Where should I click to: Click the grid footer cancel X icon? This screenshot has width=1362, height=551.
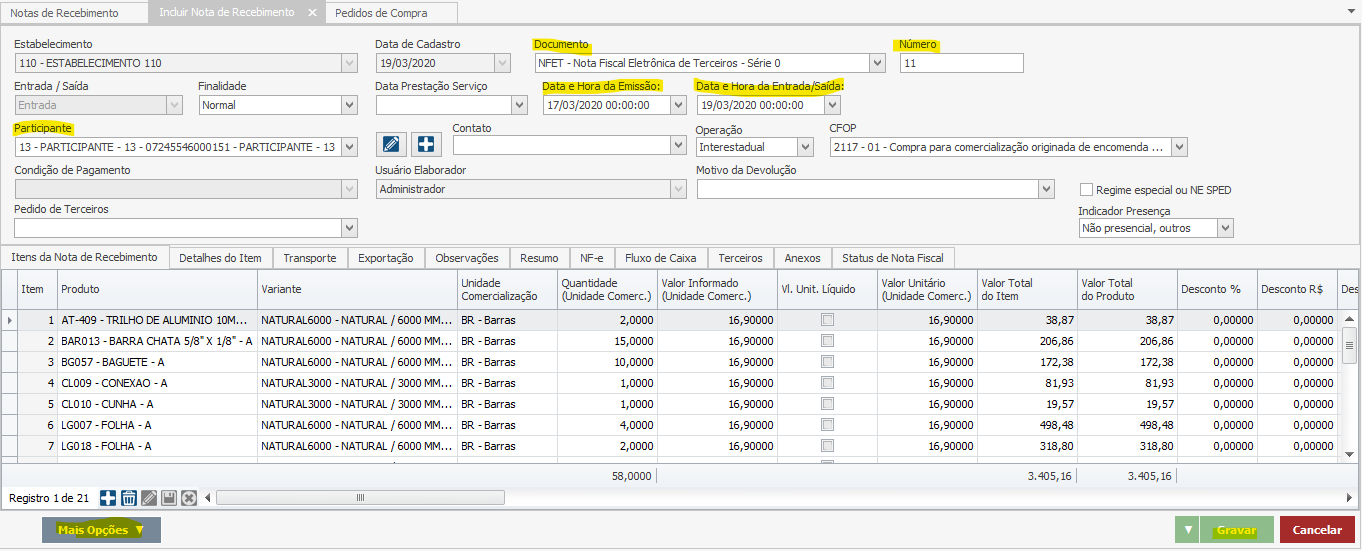tap(188, 498)
